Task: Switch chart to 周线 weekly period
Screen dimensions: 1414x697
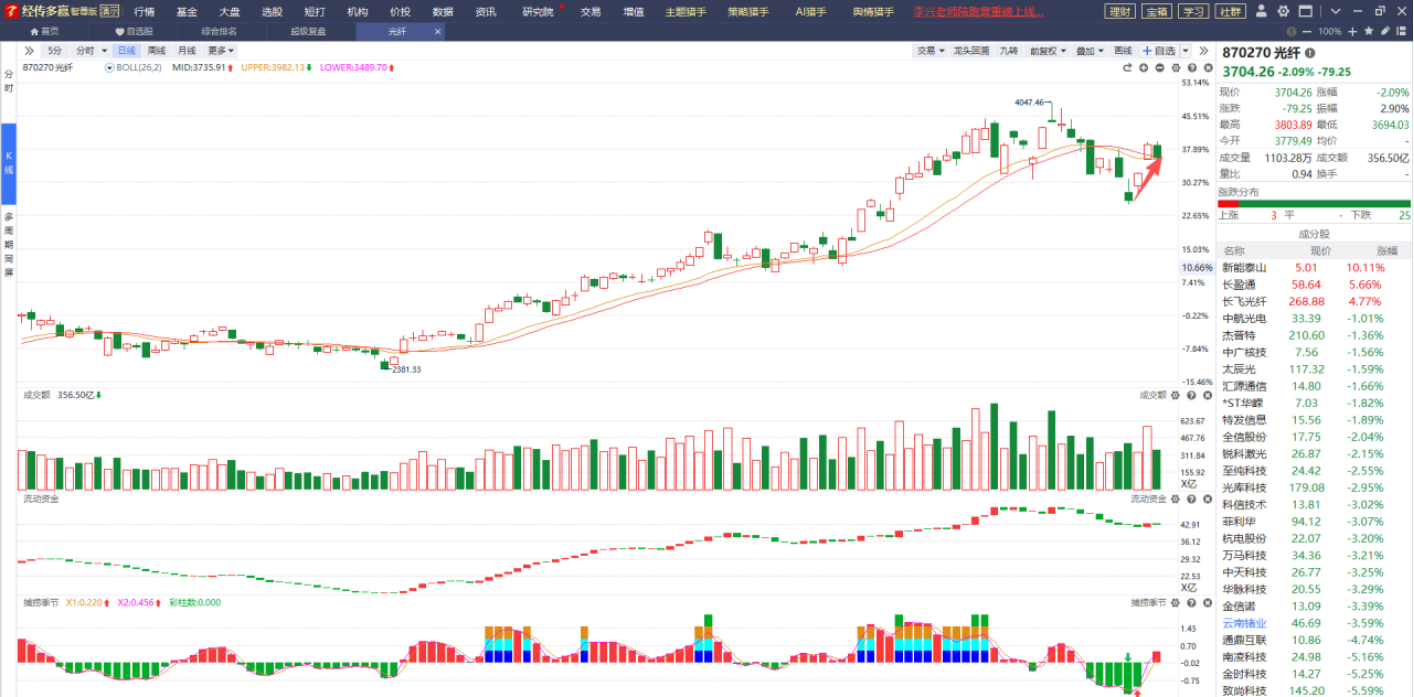Action: (x=157, y=51)
